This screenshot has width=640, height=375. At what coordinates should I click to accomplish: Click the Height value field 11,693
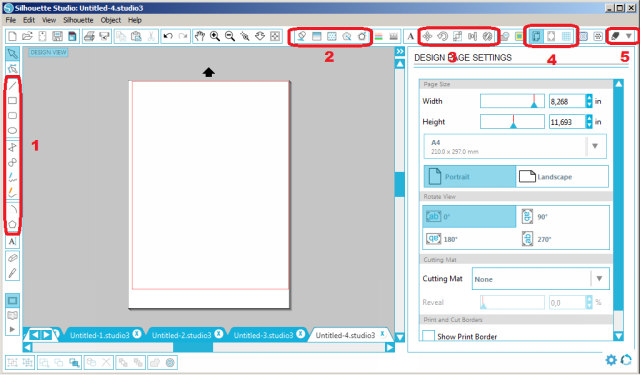coord(567,122)
